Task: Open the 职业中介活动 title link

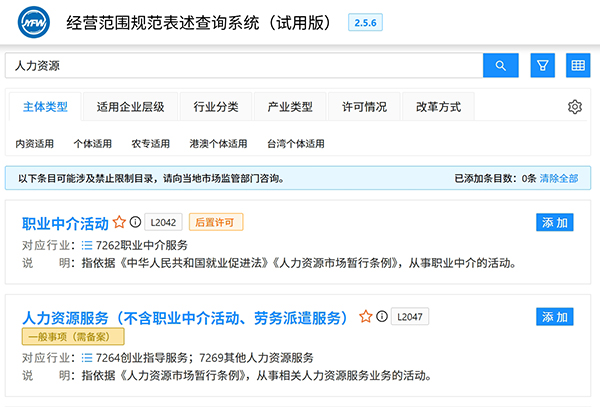Action: click(65, 223)
